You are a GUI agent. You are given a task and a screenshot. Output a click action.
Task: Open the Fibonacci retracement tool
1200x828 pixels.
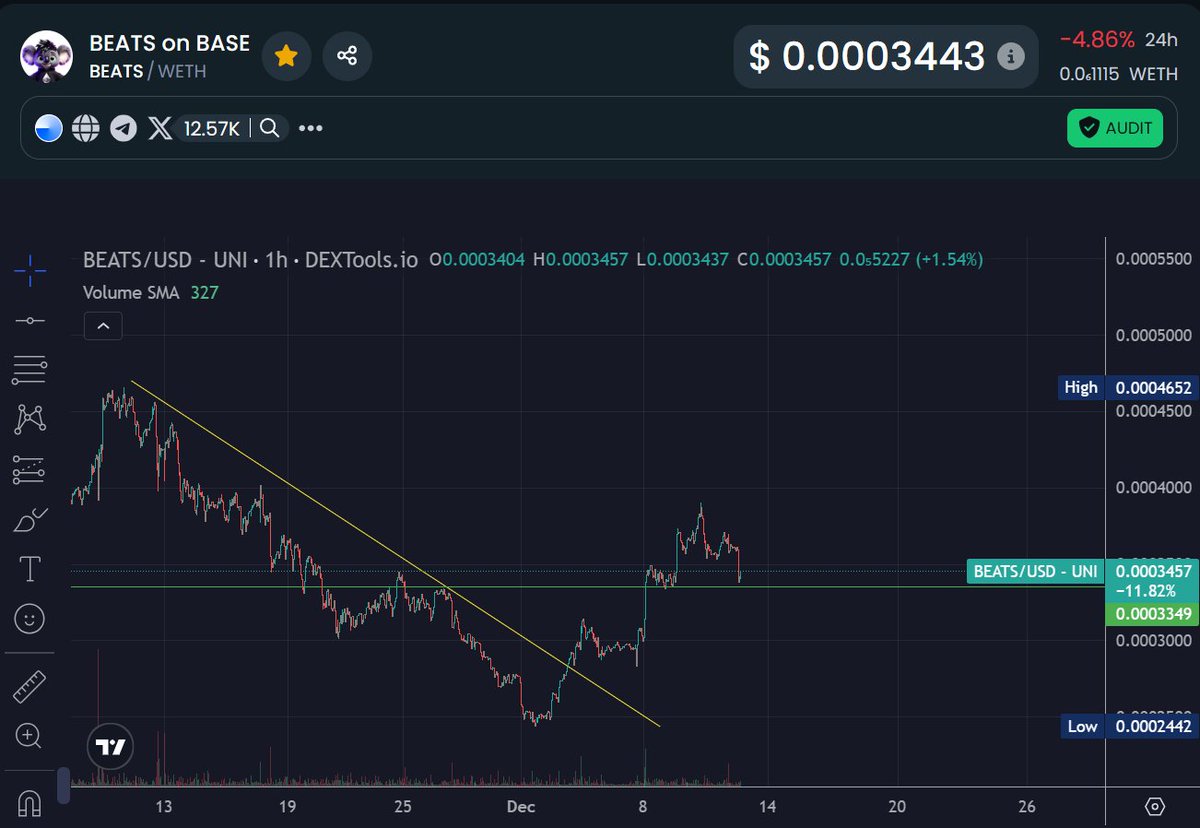click(30, 370)
